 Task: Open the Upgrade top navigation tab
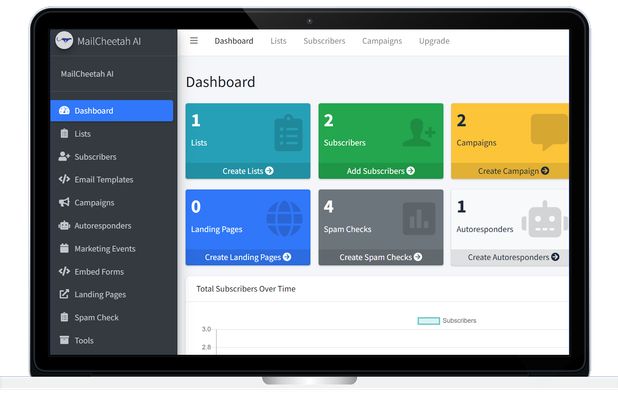point(434,41)
